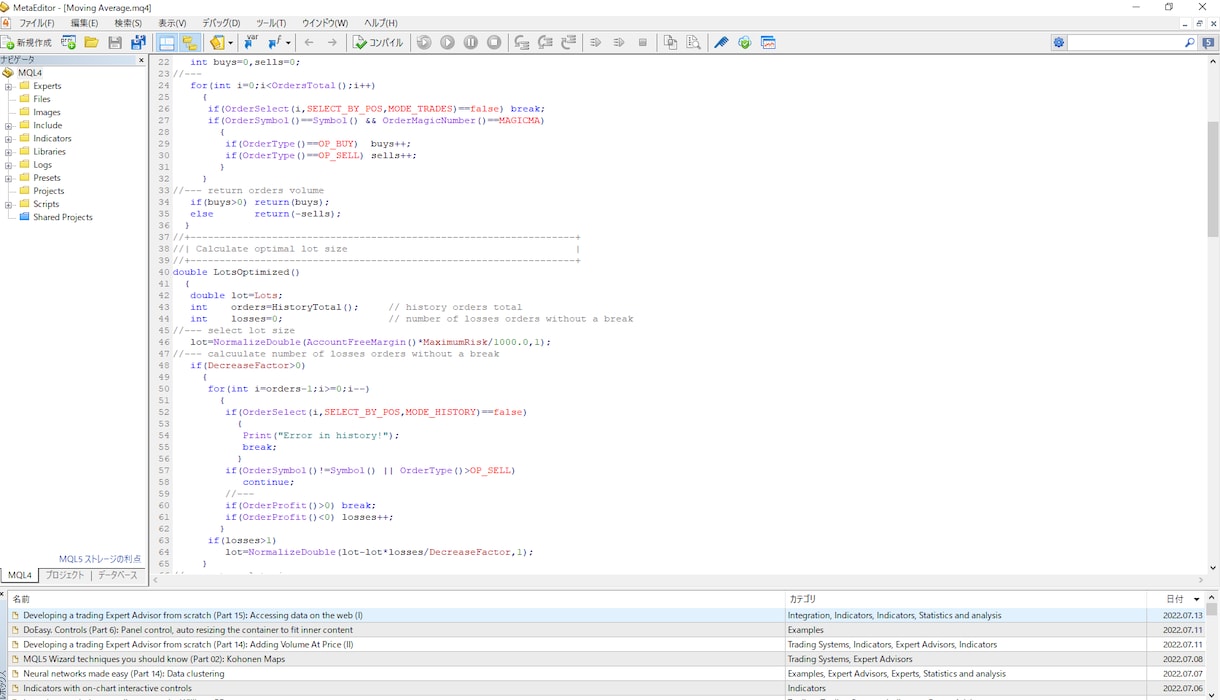Click the コンパイル compile button
This screenshot has width=1220, height=700.
point(378,43)
